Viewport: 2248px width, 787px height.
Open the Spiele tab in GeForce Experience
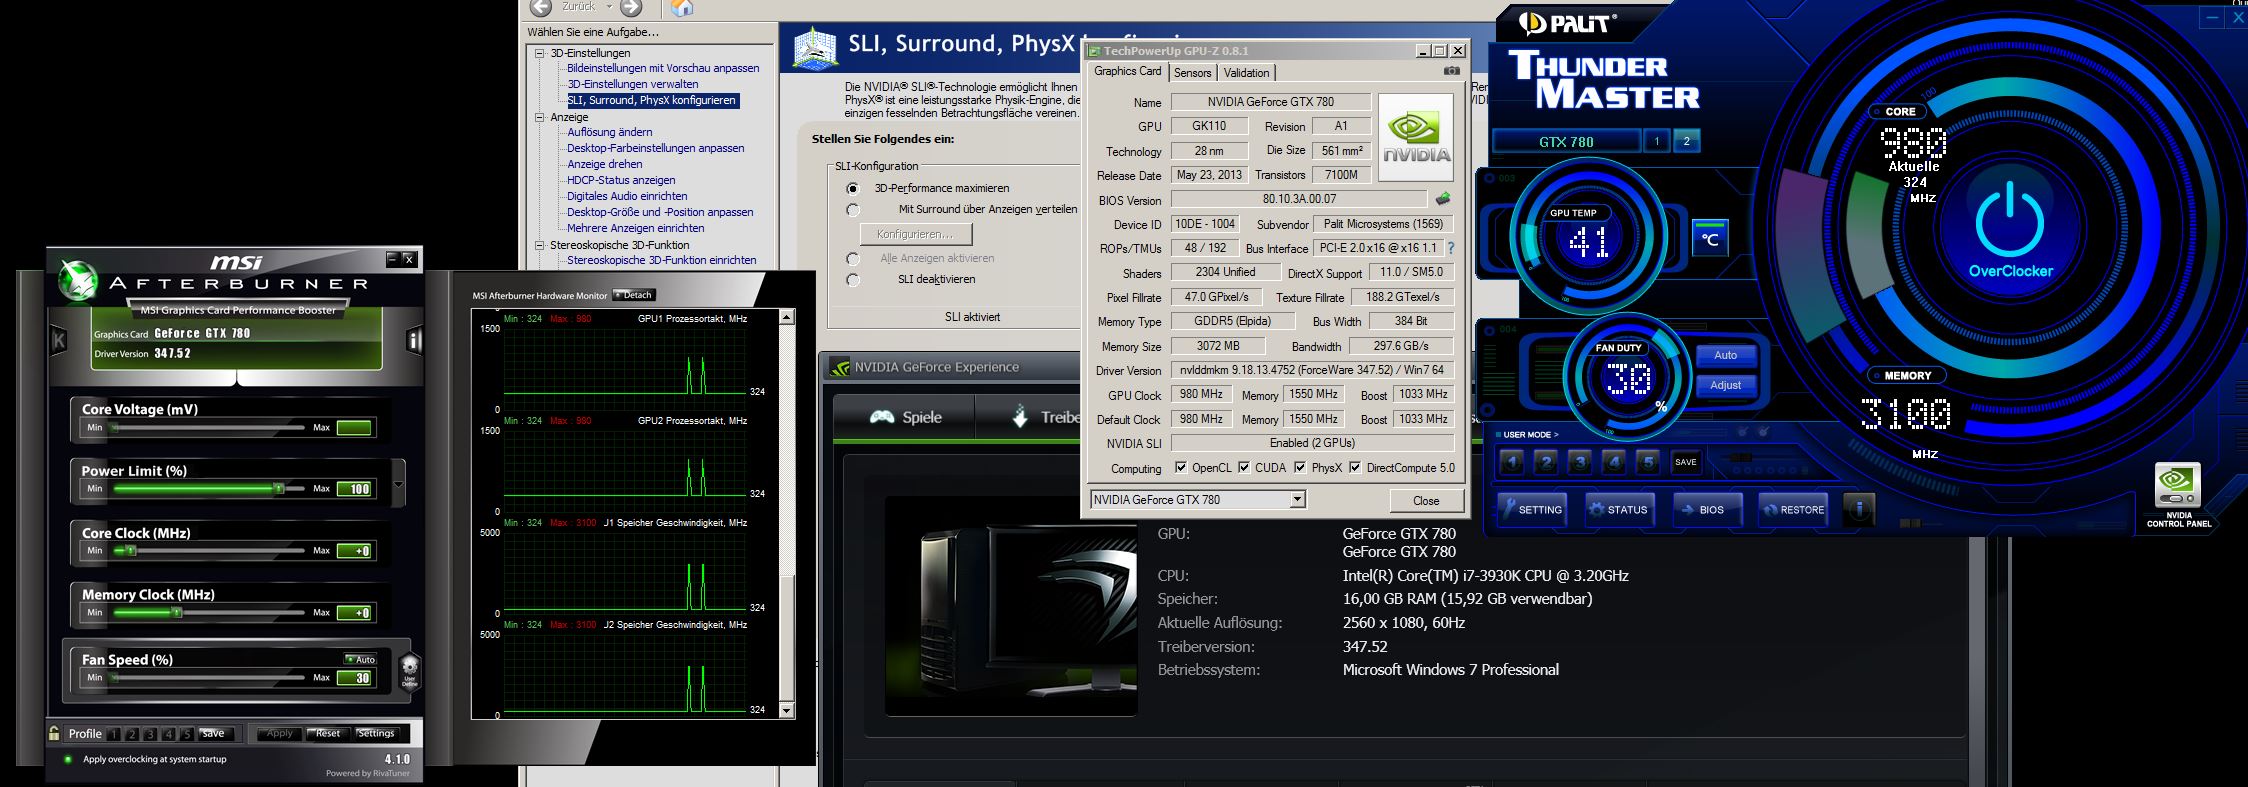904,417
